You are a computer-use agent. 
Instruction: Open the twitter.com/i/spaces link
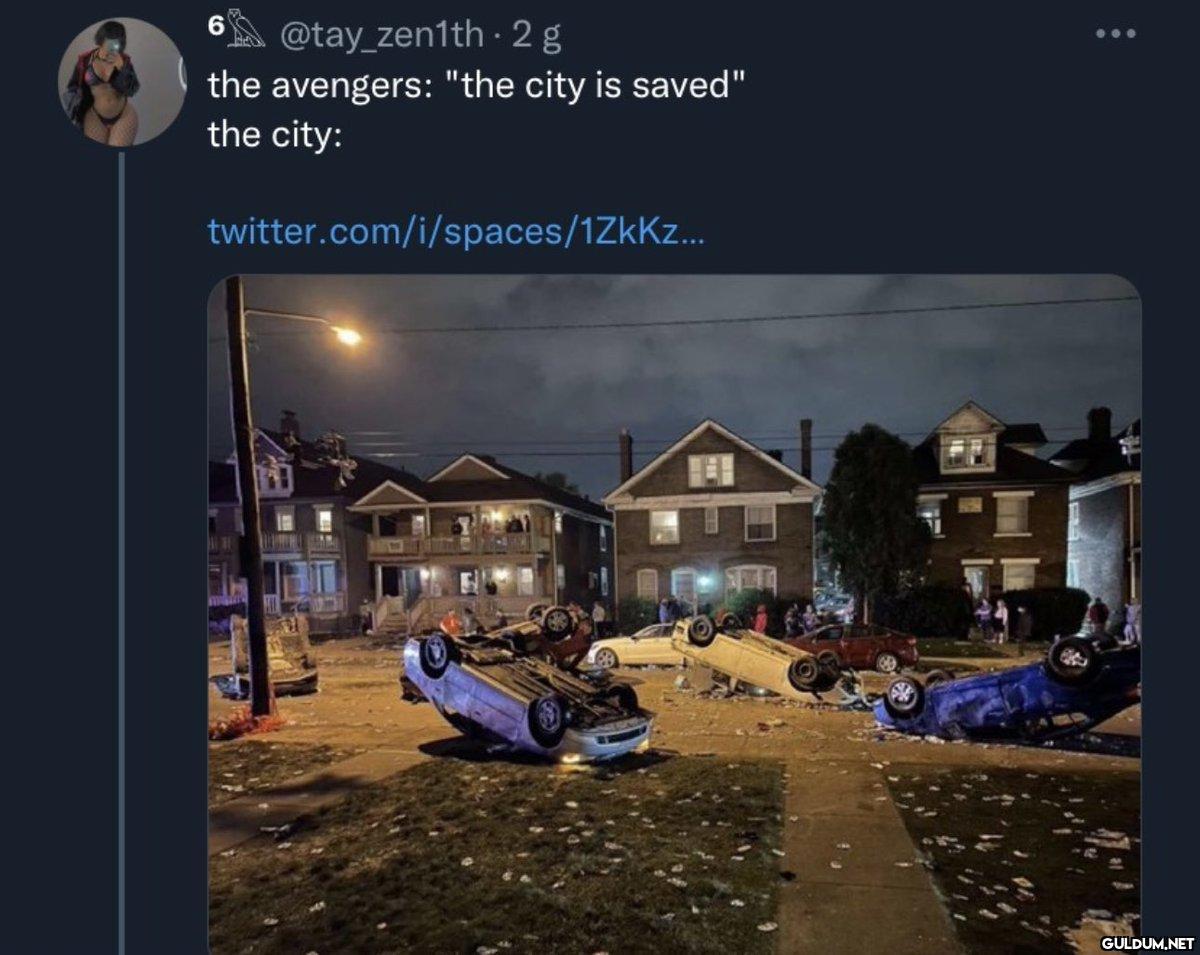[456, 232]
